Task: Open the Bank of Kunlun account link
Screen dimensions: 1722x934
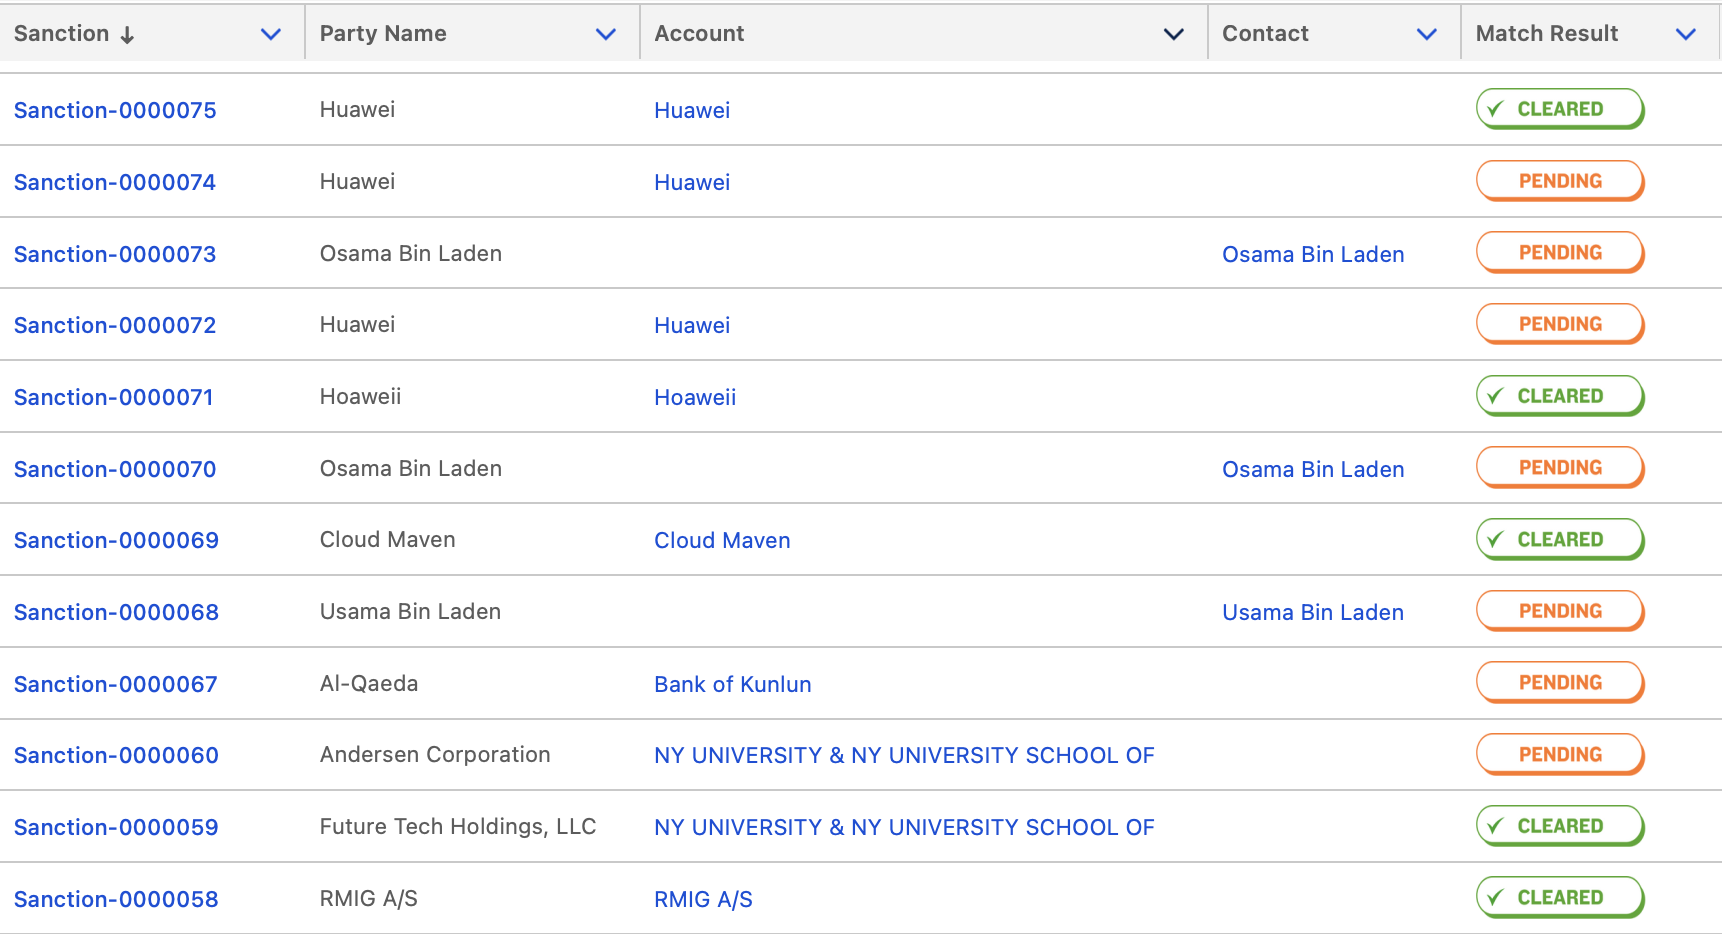Action: click(733, 684)
